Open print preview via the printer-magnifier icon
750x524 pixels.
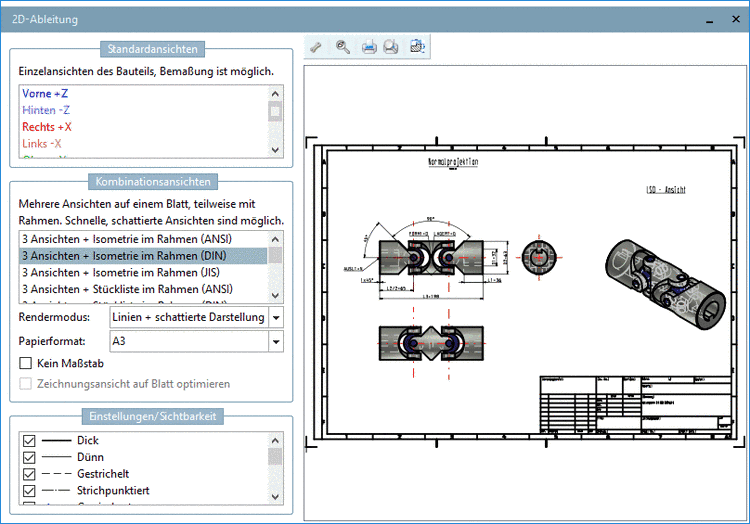(x=391, y=47)
